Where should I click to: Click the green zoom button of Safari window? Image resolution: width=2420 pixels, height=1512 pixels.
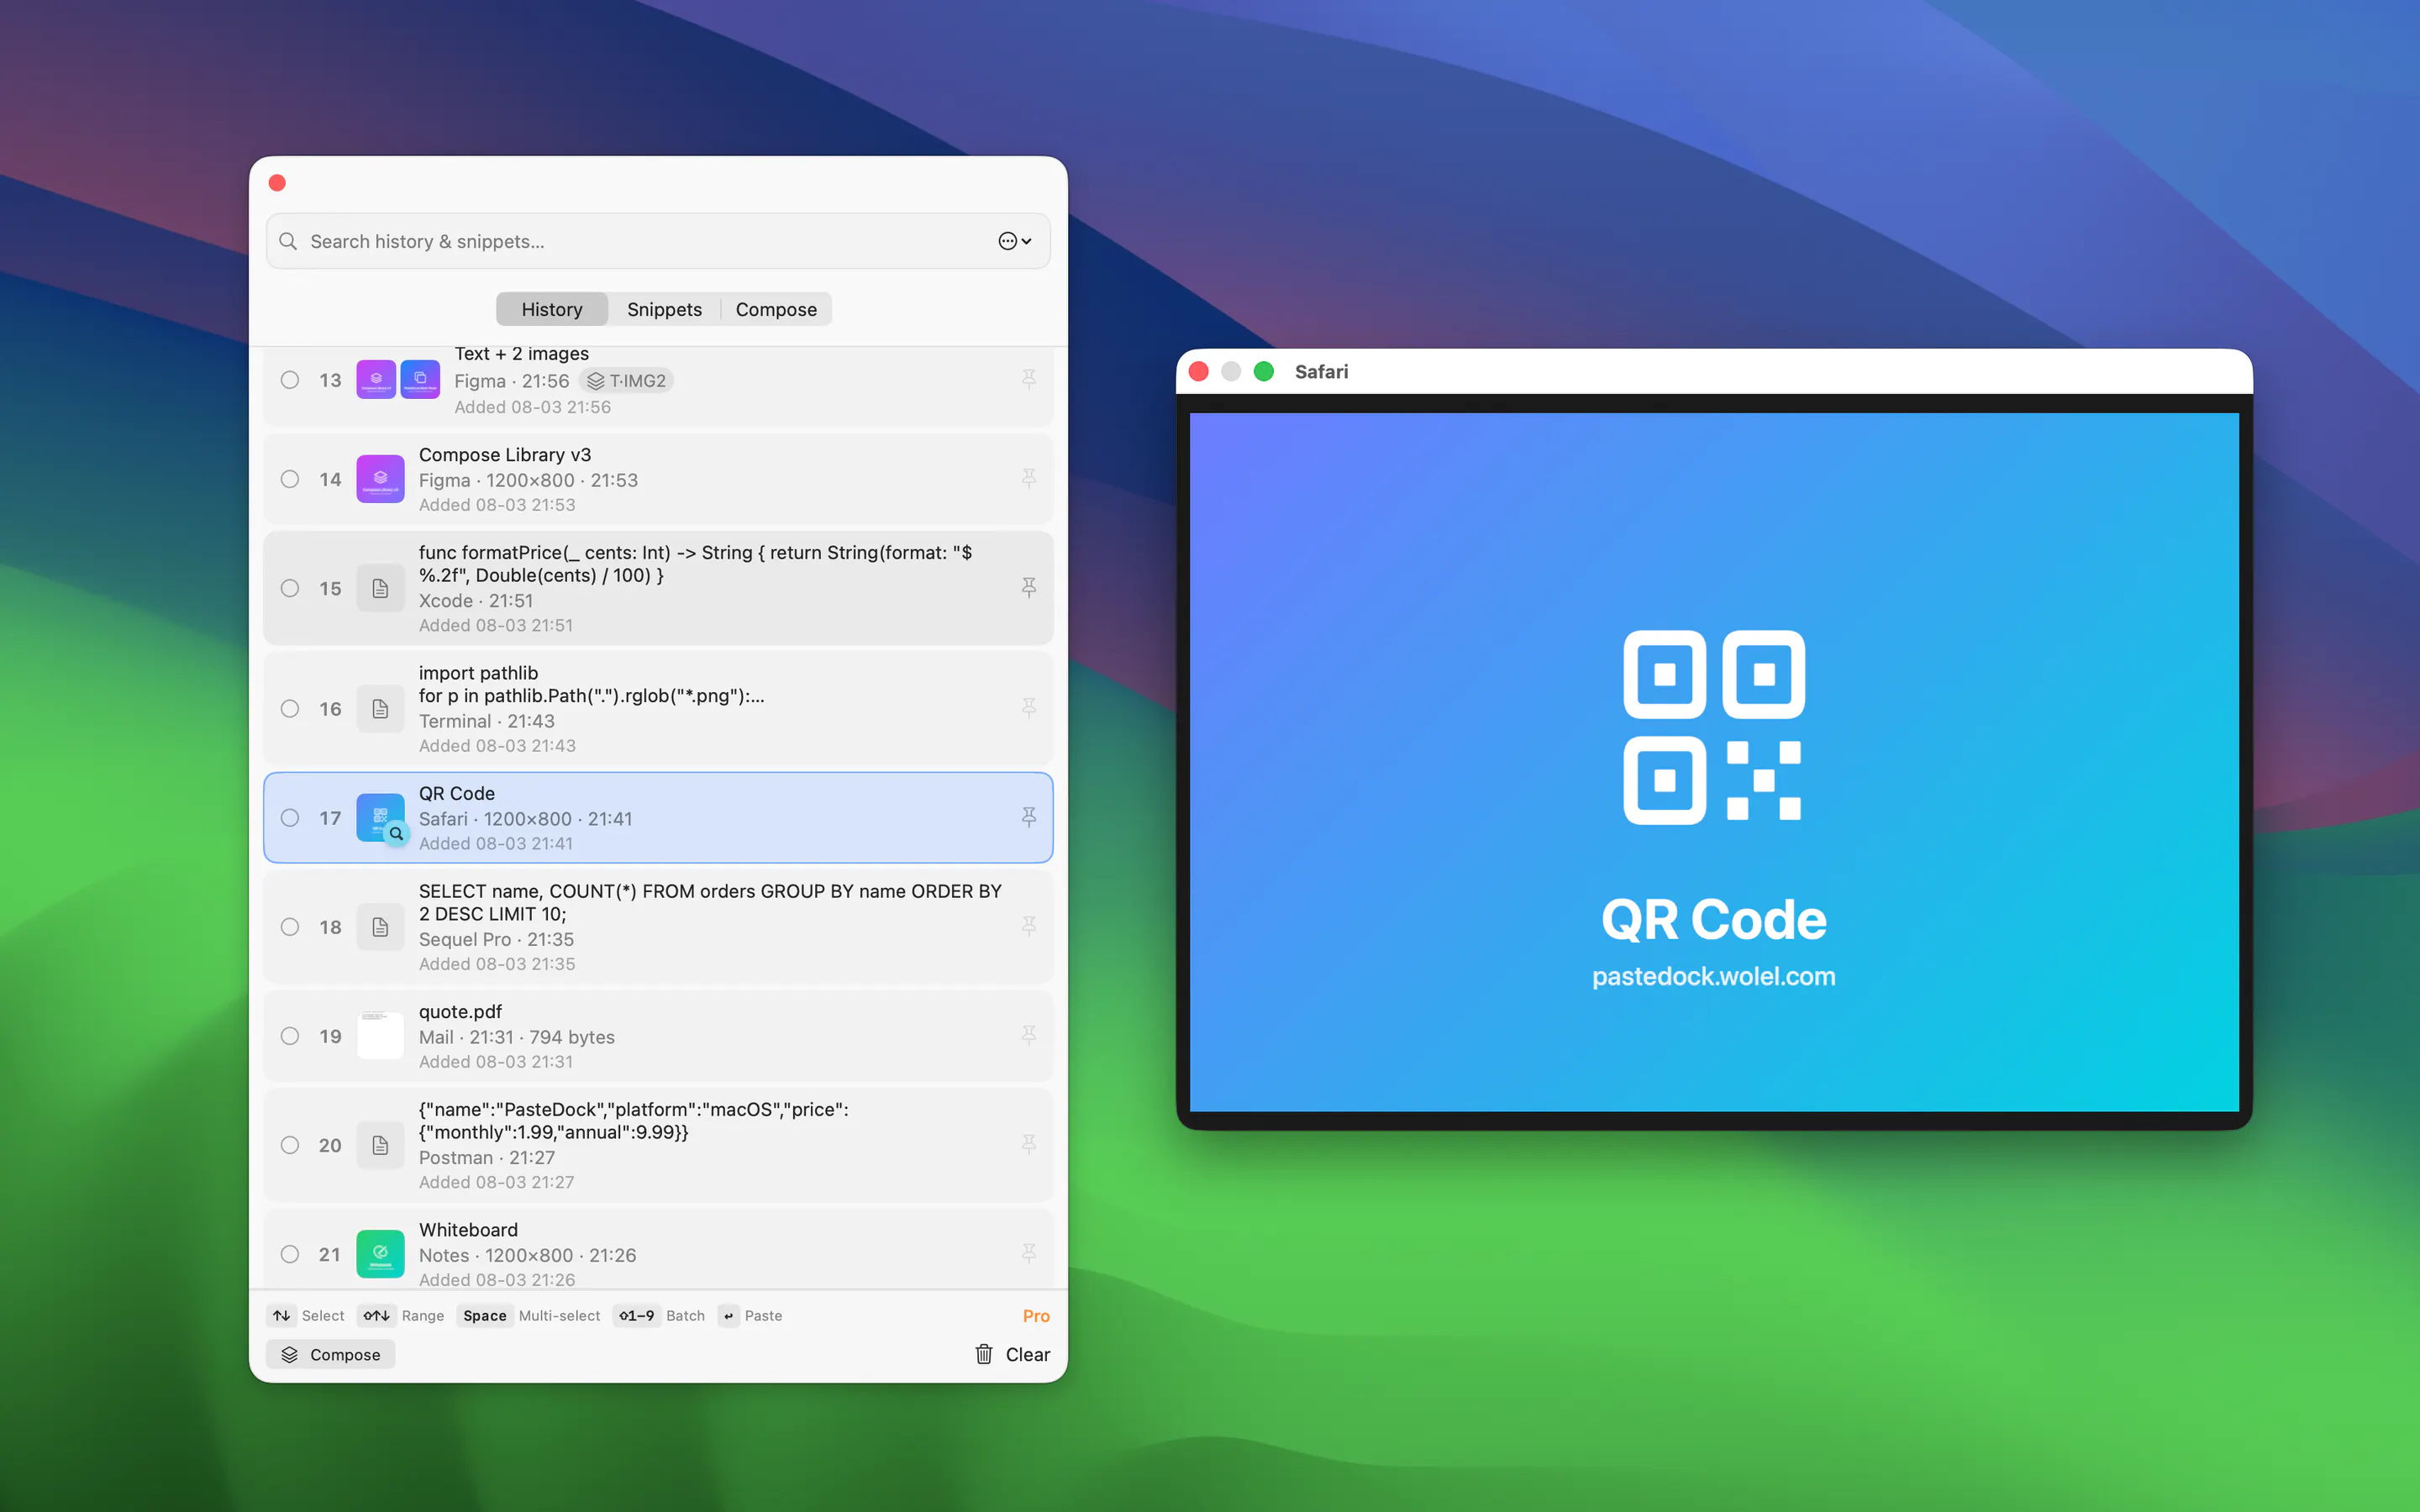point(1264,372)
